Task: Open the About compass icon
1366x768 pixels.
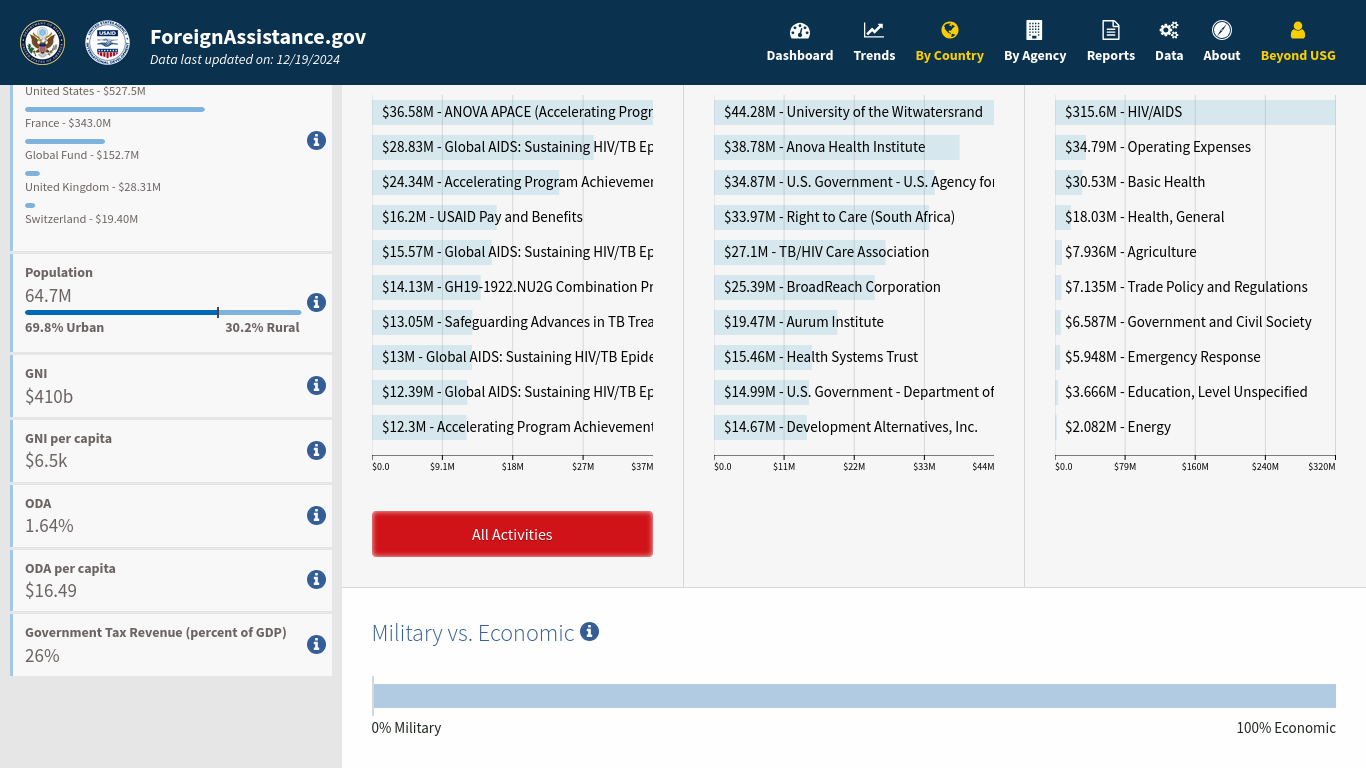Action: (1222, 30)
